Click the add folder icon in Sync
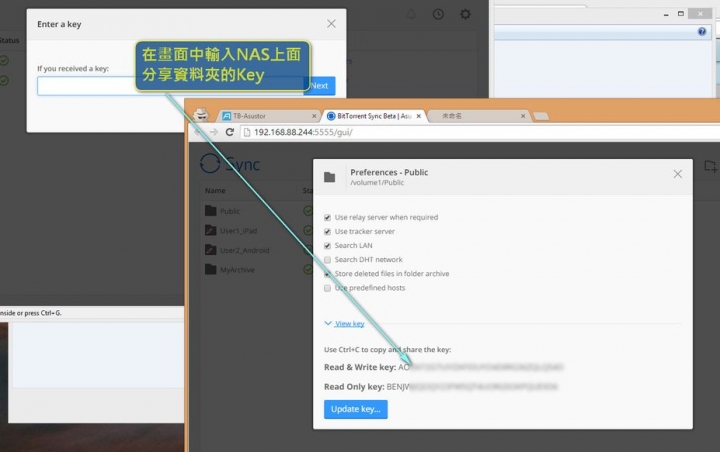Image resolution: width=720 pixels, height=452 pixels. 710,166
